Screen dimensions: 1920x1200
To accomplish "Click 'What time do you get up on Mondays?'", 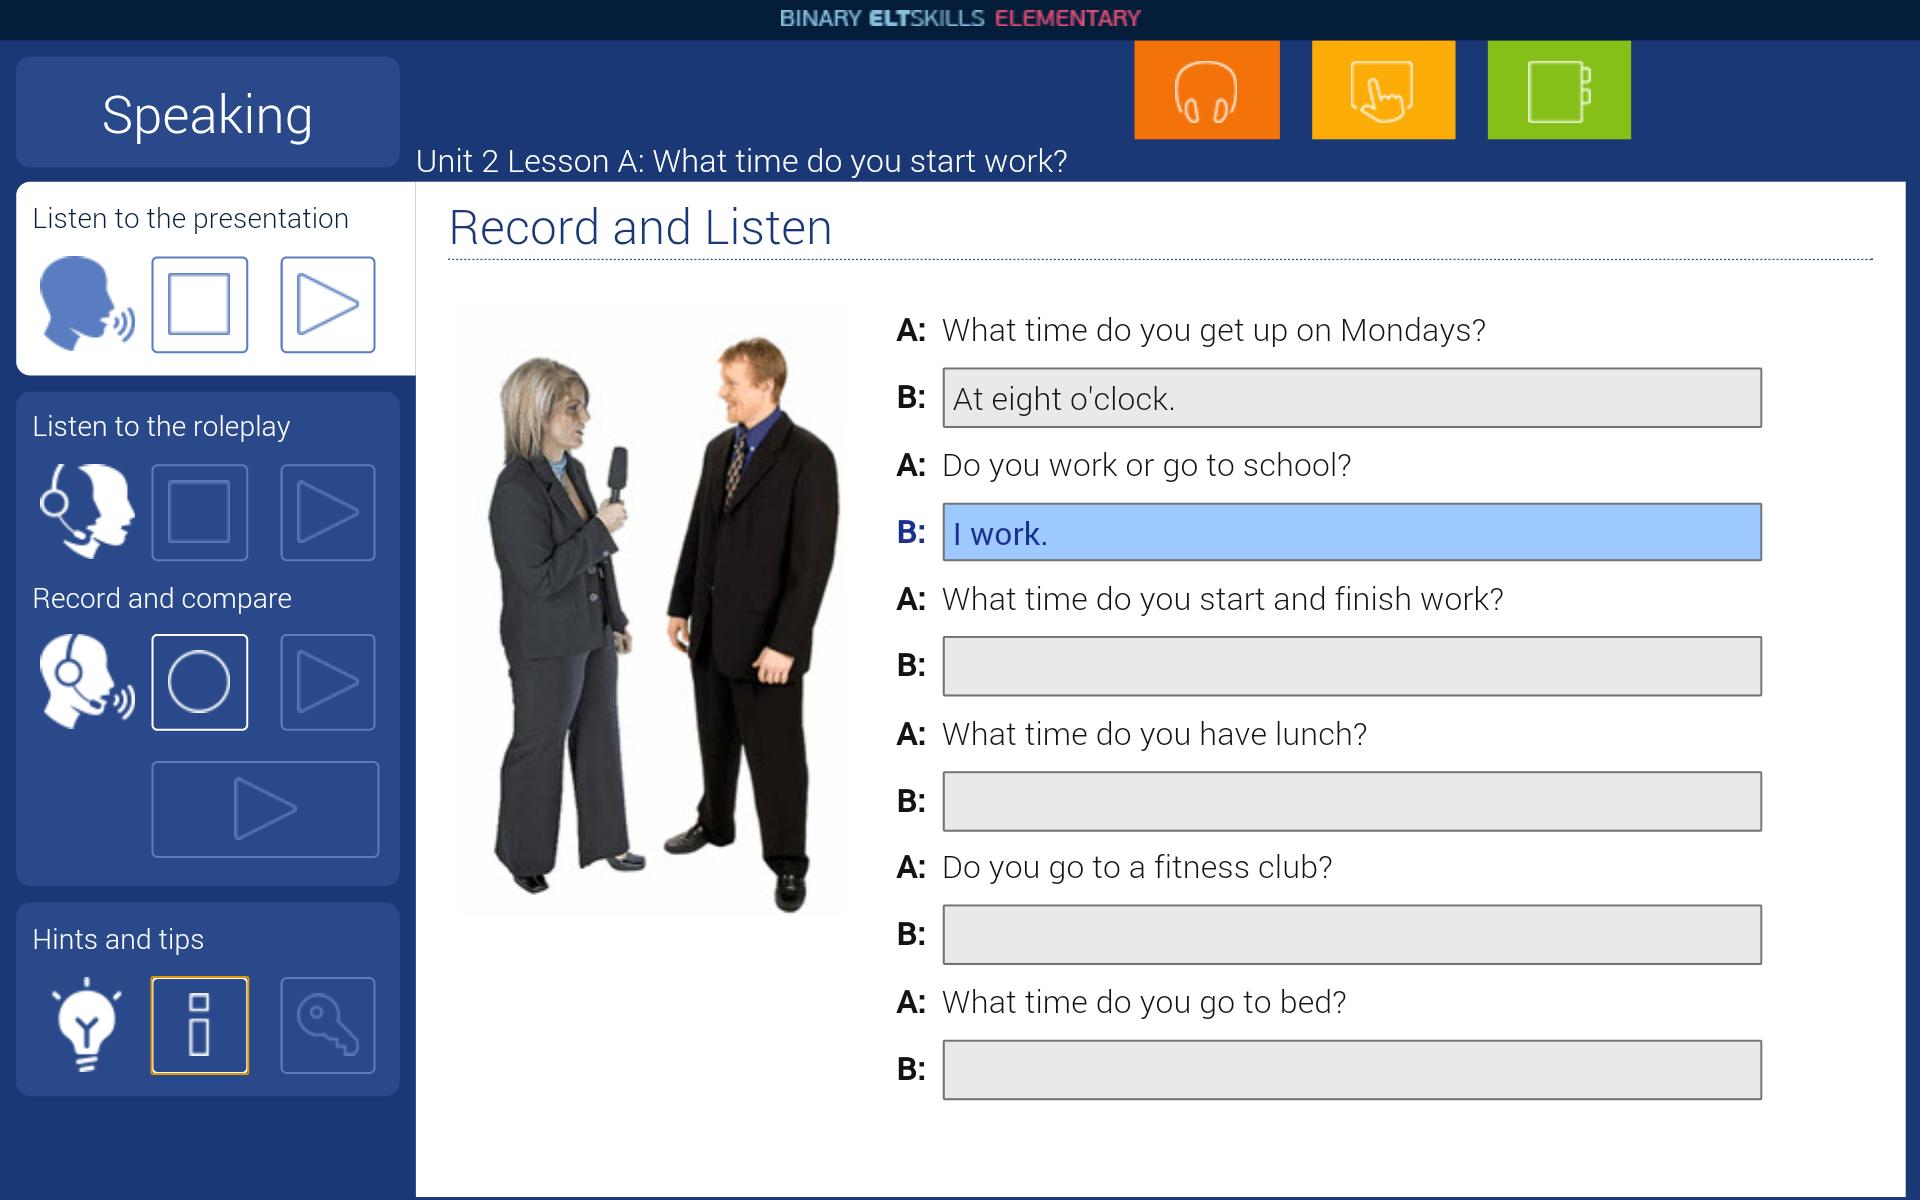I will (x=1214, y=330).
